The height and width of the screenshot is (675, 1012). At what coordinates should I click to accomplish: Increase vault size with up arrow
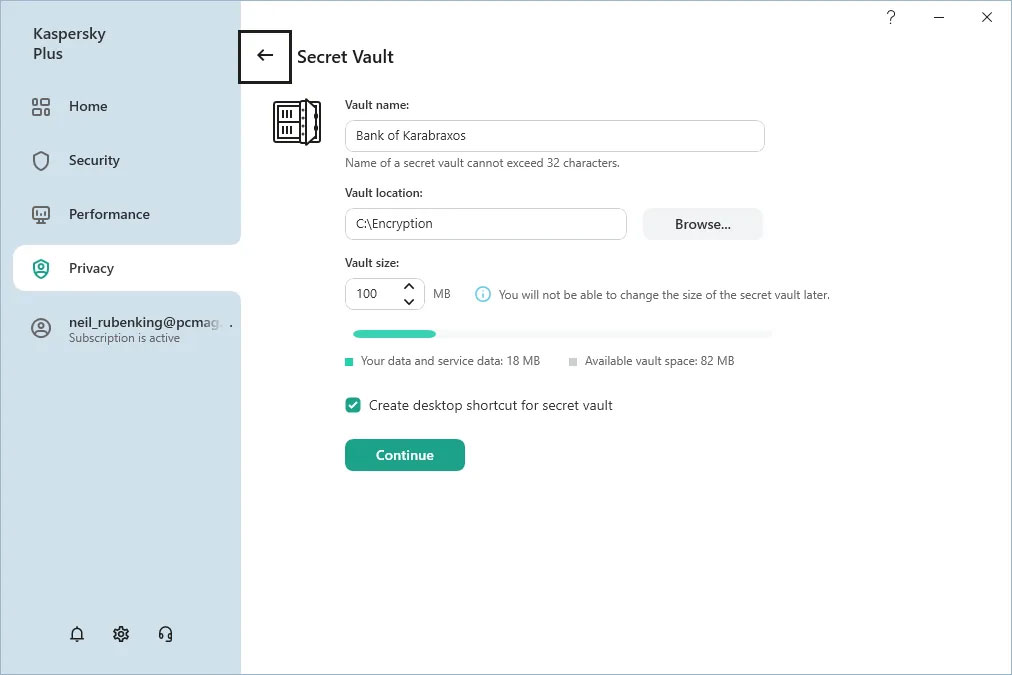click(409, 286)
